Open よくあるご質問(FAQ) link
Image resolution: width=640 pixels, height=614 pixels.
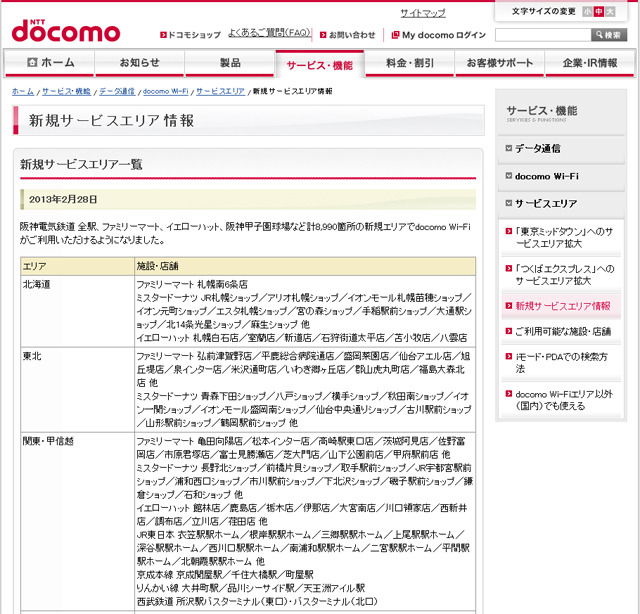[269, 33]
